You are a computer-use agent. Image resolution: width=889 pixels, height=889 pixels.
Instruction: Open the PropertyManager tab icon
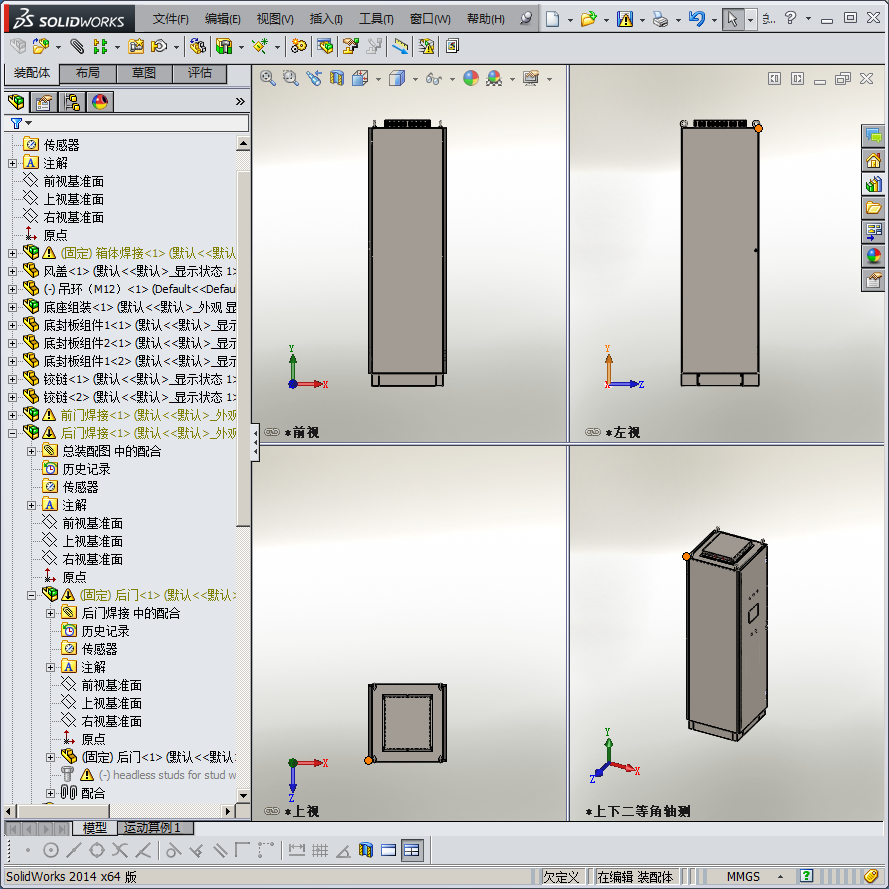click(44, 102)
